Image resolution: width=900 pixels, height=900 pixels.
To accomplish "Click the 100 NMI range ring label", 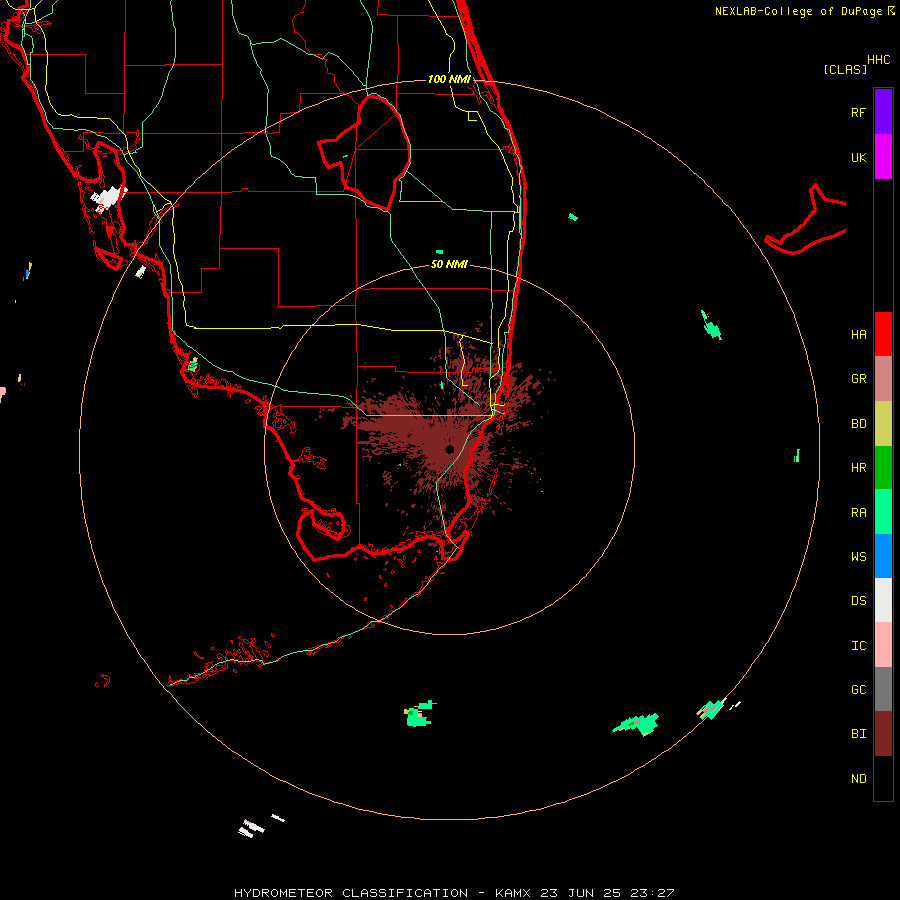I will 449,79.
